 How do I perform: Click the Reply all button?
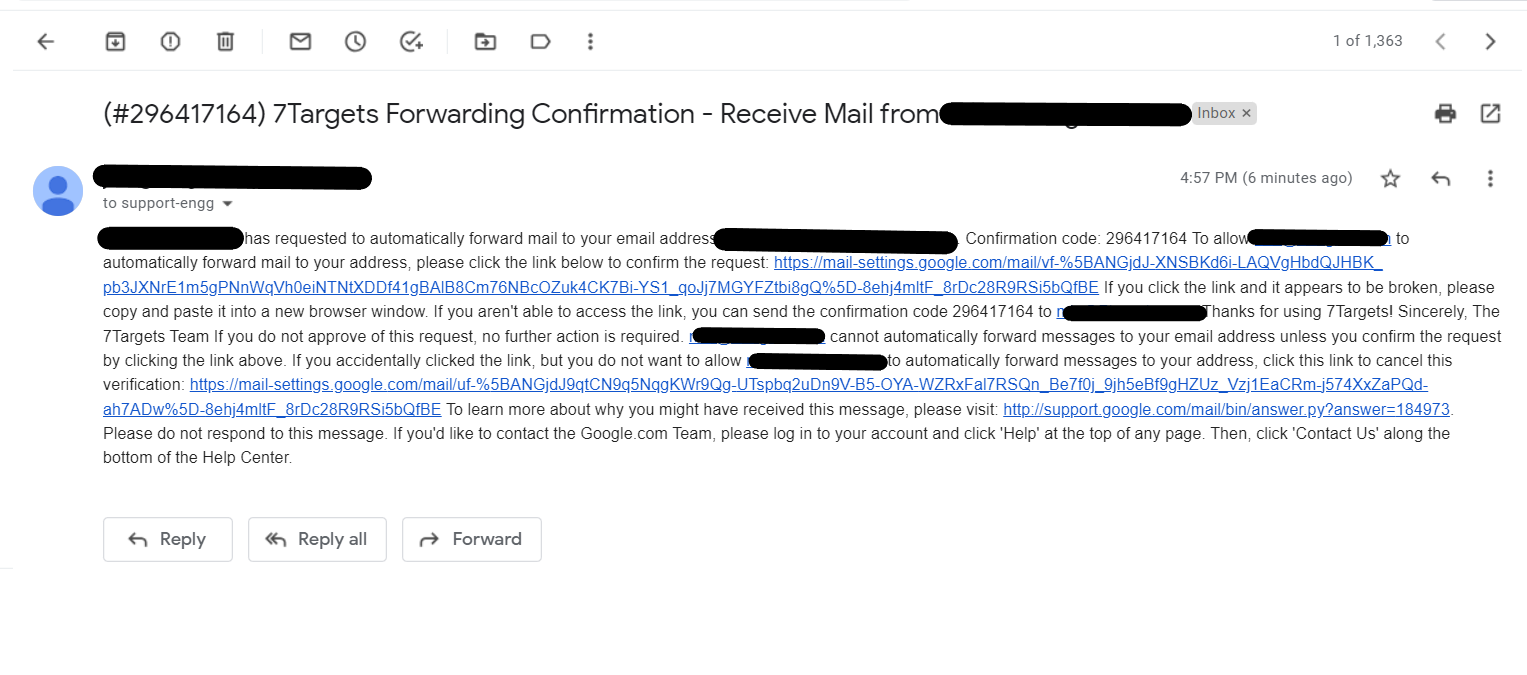[x=318, y=539]
